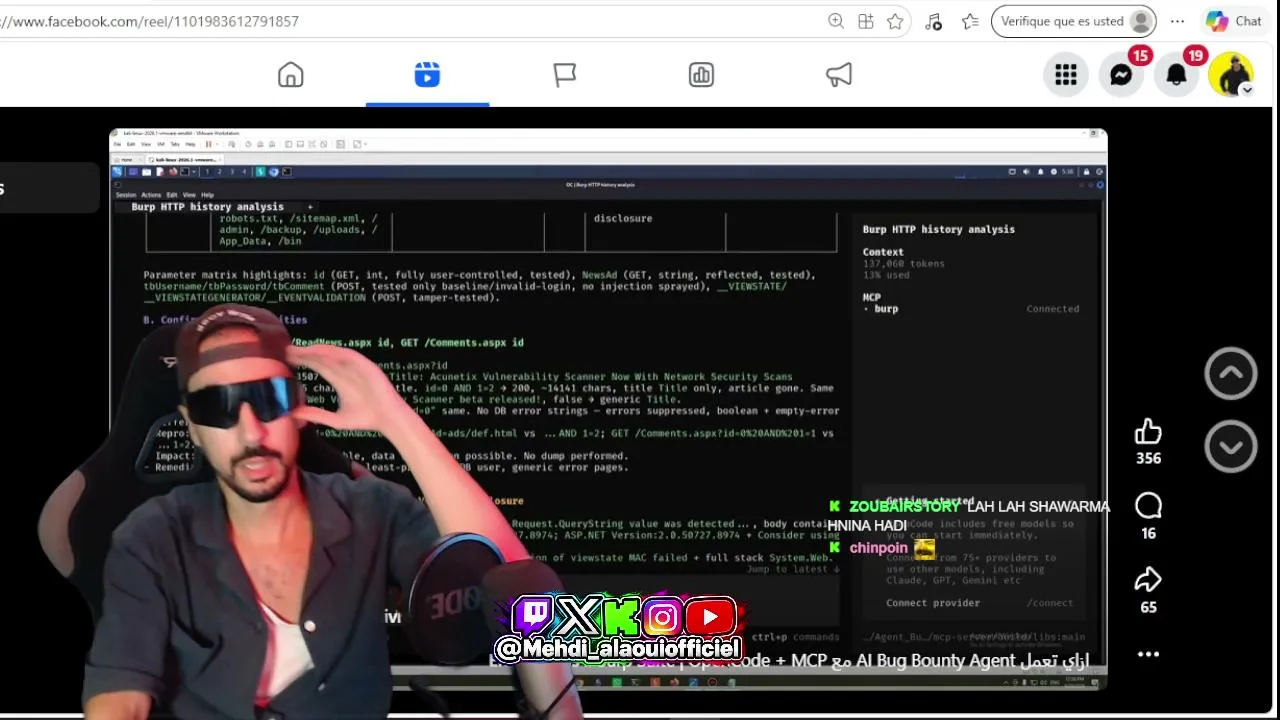Add page to favorites star
The height and width of the screenshot is (720, 1280).
[895, 21]
